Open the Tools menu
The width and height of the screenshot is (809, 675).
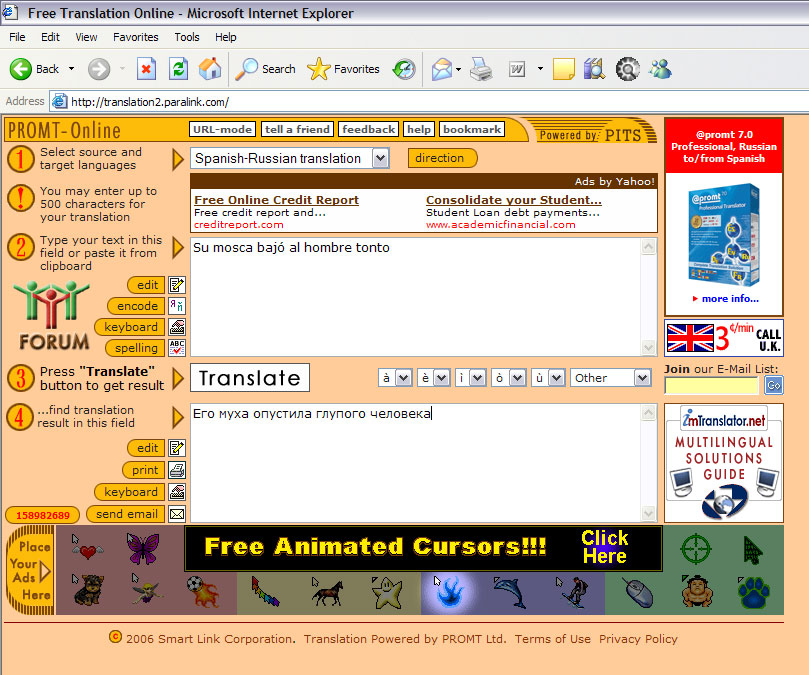pos(187,37)
